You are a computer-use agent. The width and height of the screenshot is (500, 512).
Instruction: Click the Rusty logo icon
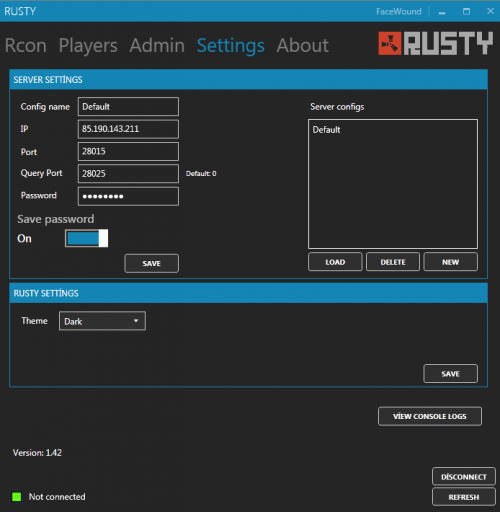[390, 43]
